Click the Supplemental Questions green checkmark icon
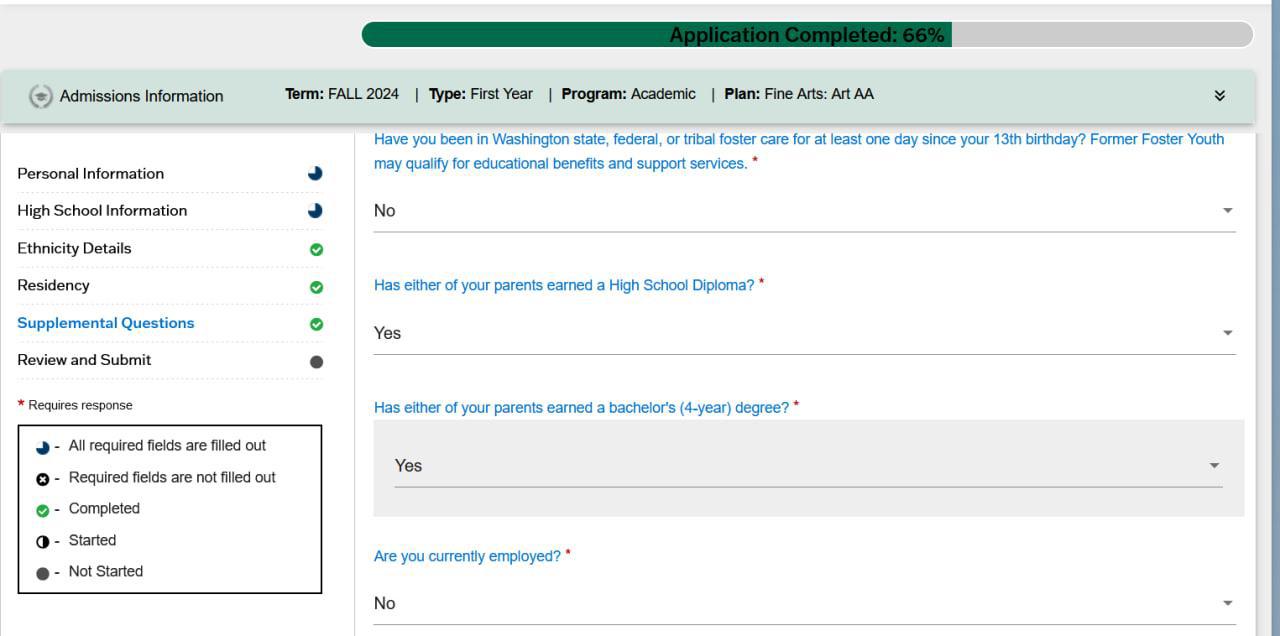Image resolution: width=1280 pixels, height=636 pixels. (316, 324)
